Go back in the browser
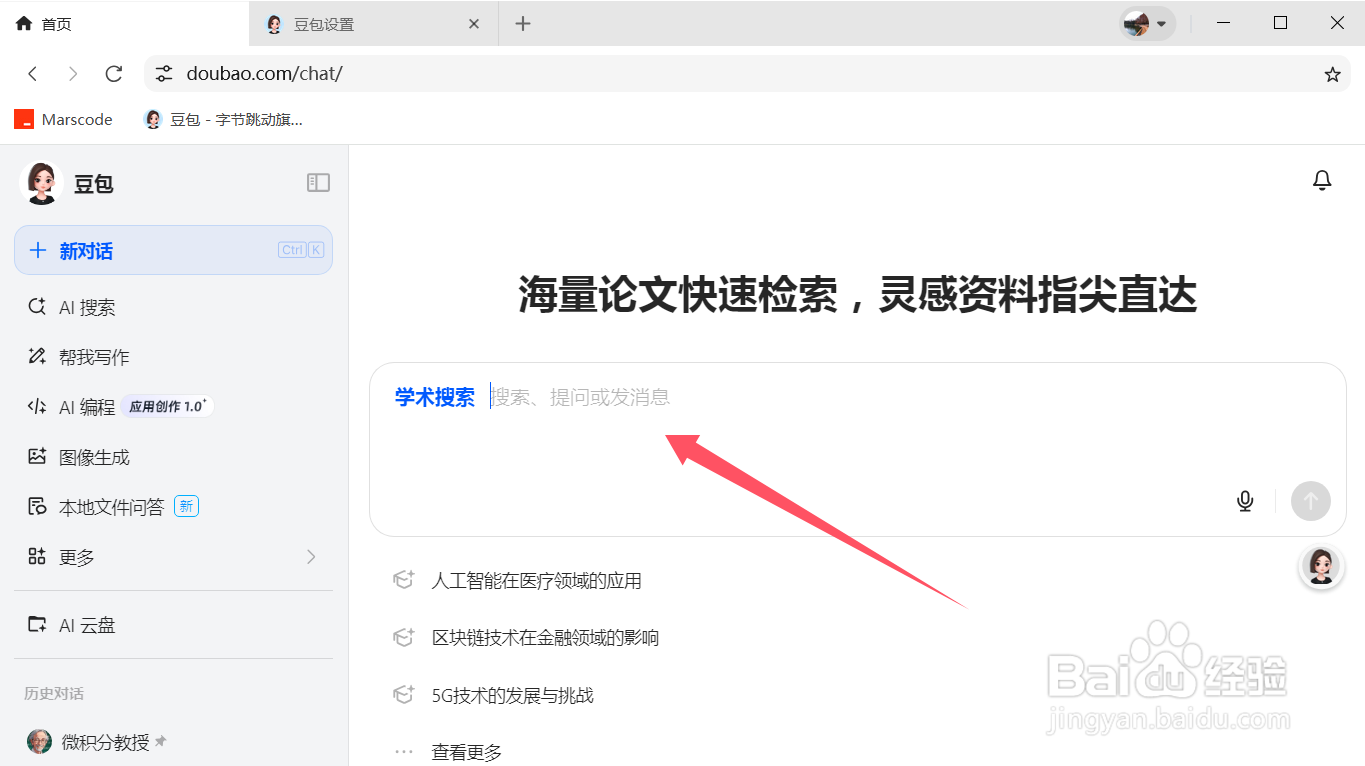This screenshot has height=766, width=1365. pyautogui.click(x=33, y=74)
